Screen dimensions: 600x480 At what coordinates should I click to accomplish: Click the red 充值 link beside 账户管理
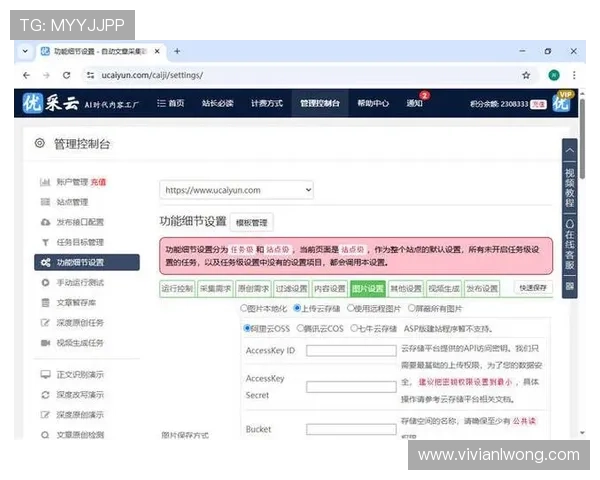point(98,182)
